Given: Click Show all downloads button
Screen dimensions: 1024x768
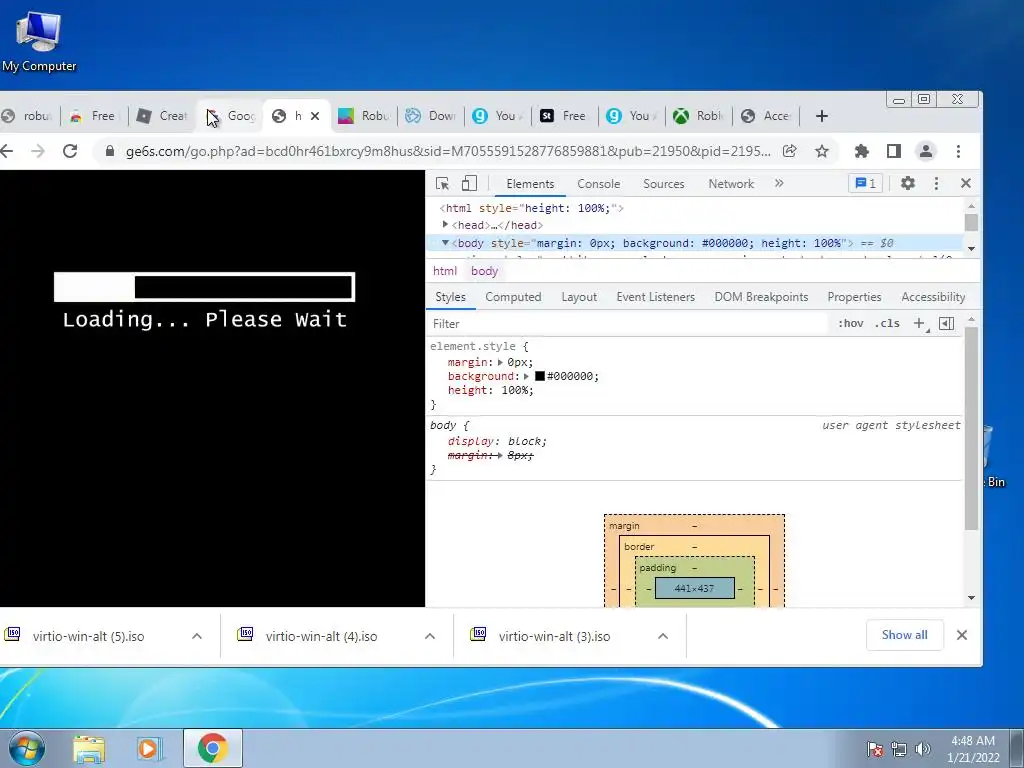Looking at the screenshot, I should pos(904,635).
